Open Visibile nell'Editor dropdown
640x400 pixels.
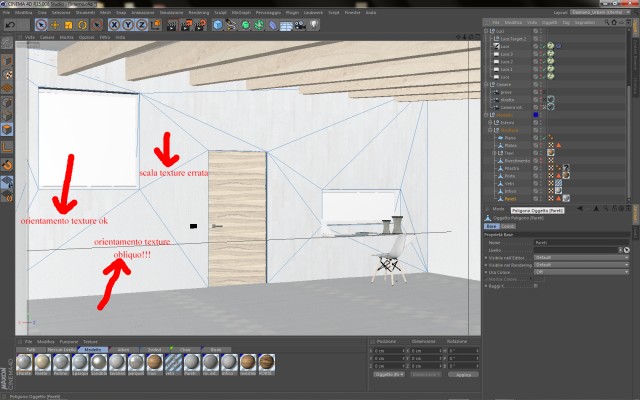tap(581, 258)
